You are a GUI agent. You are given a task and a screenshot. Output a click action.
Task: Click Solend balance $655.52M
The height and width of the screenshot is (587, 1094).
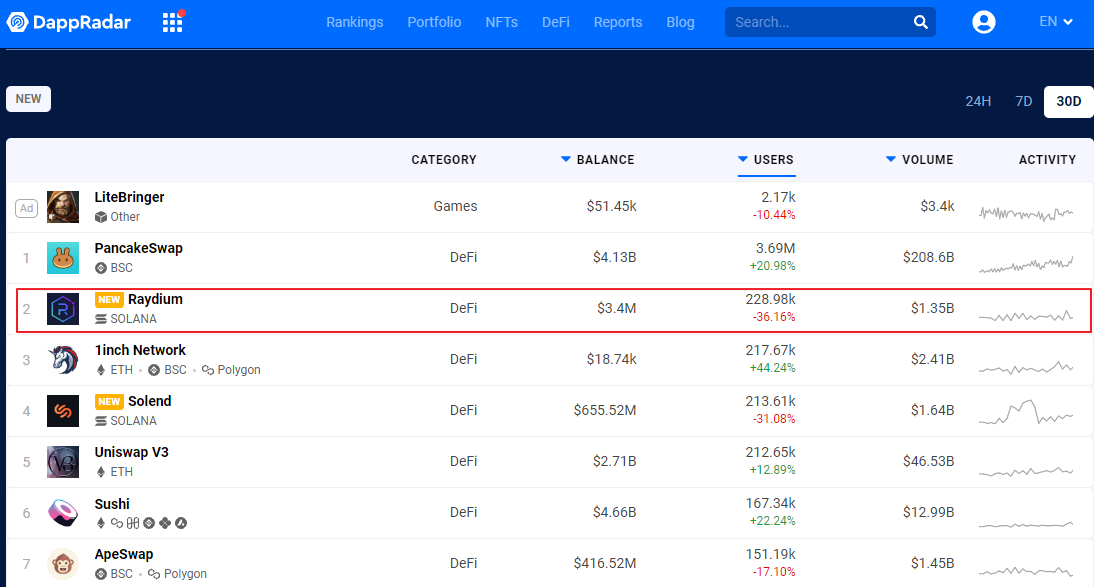(x=605, y=410)
